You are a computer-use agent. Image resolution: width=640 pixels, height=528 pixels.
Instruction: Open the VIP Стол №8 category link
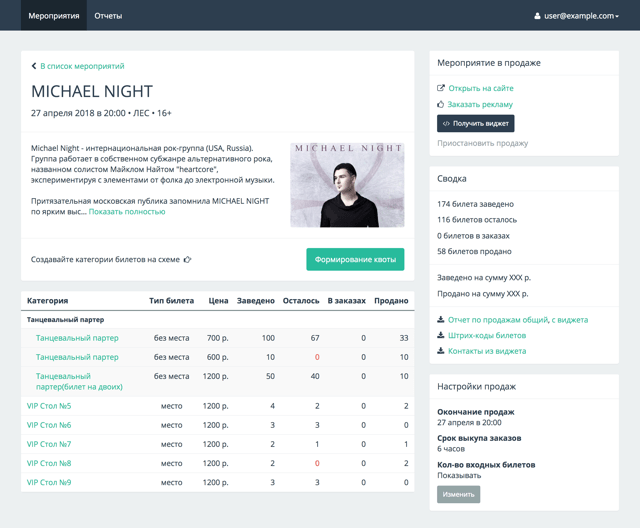tap(49, 463)
